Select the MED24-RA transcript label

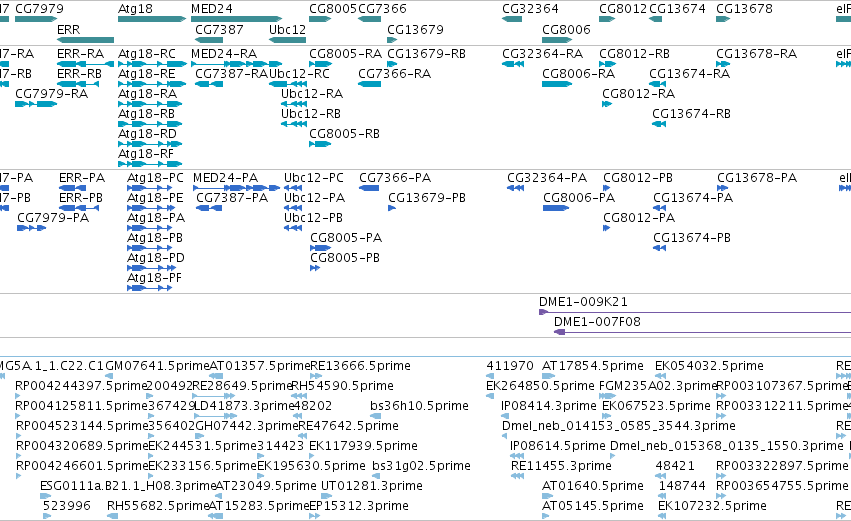(224, 54)
